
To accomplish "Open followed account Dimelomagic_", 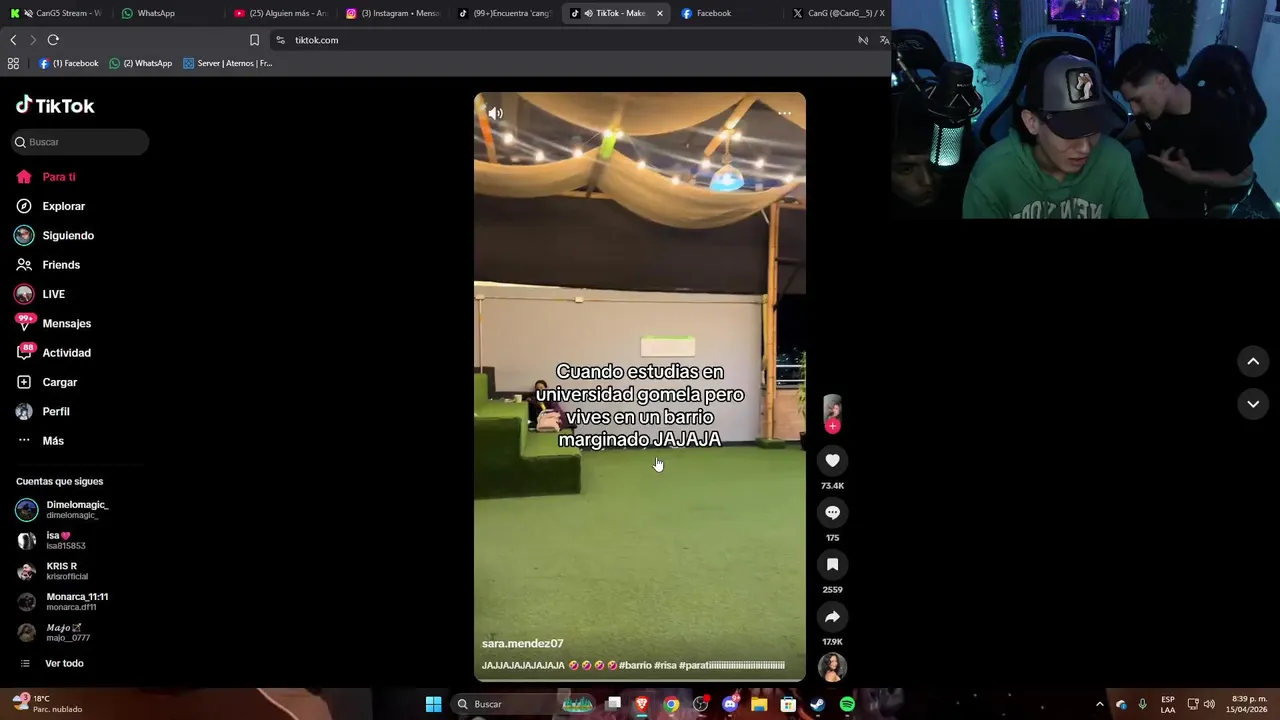I will click(x=62, y=510).
